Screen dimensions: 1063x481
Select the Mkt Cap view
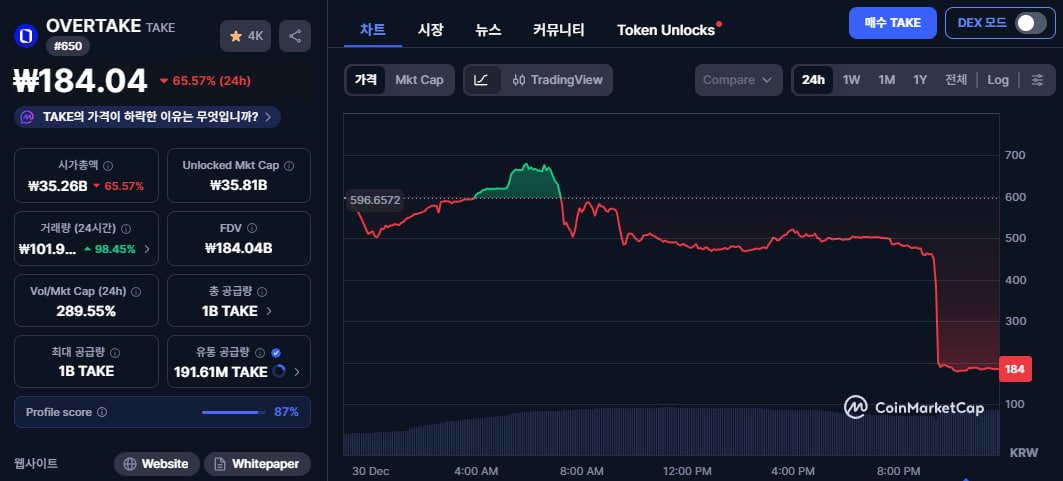coord(419,80)
